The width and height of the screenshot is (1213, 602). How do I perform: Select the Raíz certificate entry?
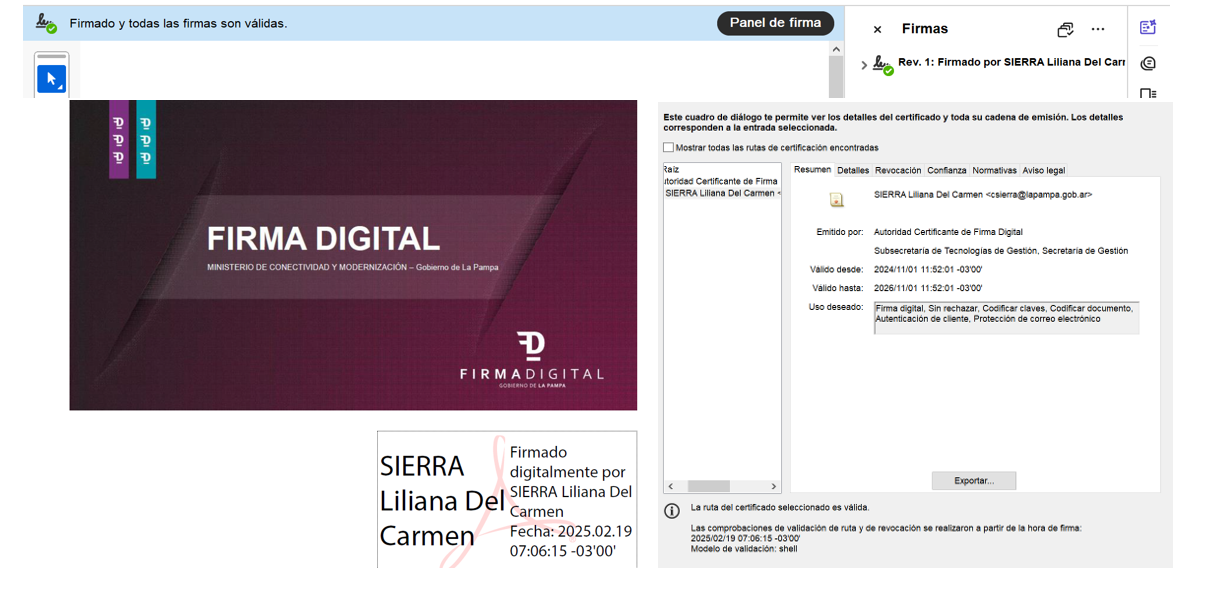click(x=670, y=169)
